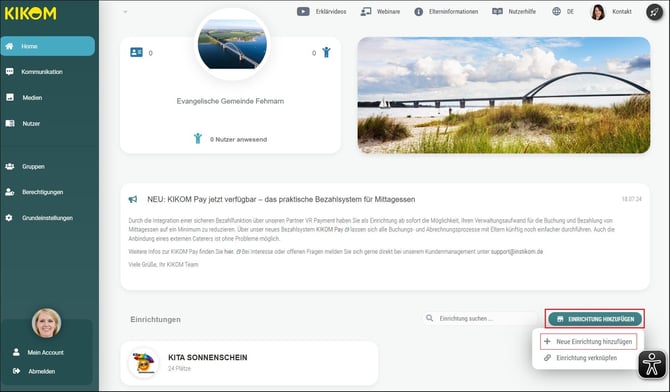Click the round bridge profile picture
The width and height of the screenshot is (670, 392).
click(x=232, y=44)
